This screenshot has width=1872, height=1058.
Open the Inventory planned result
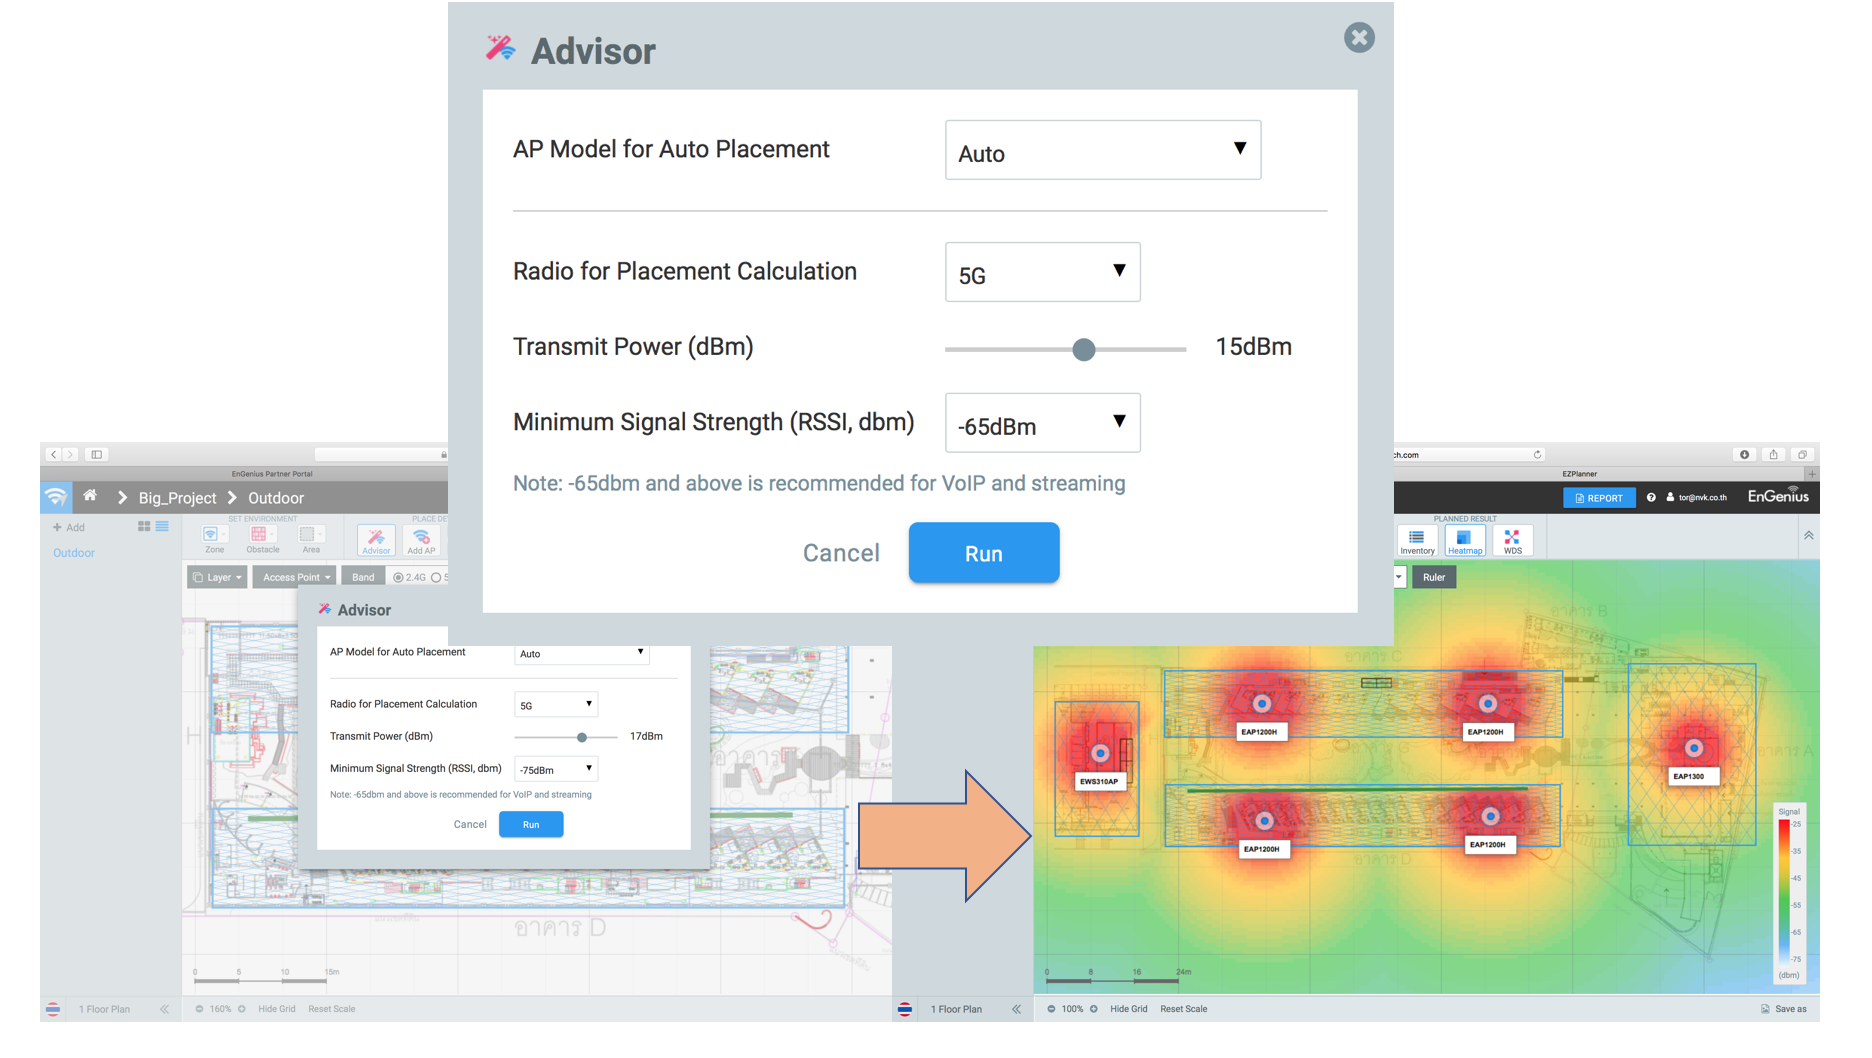[x=1417, y=542]
